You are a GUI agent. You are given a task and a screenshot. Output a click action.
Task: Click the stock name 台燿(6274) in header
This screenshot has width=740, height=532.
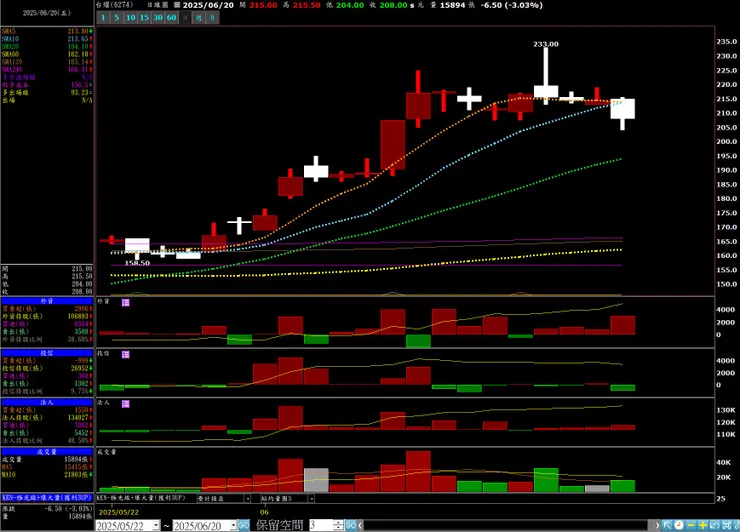click(x=115, y=5)
